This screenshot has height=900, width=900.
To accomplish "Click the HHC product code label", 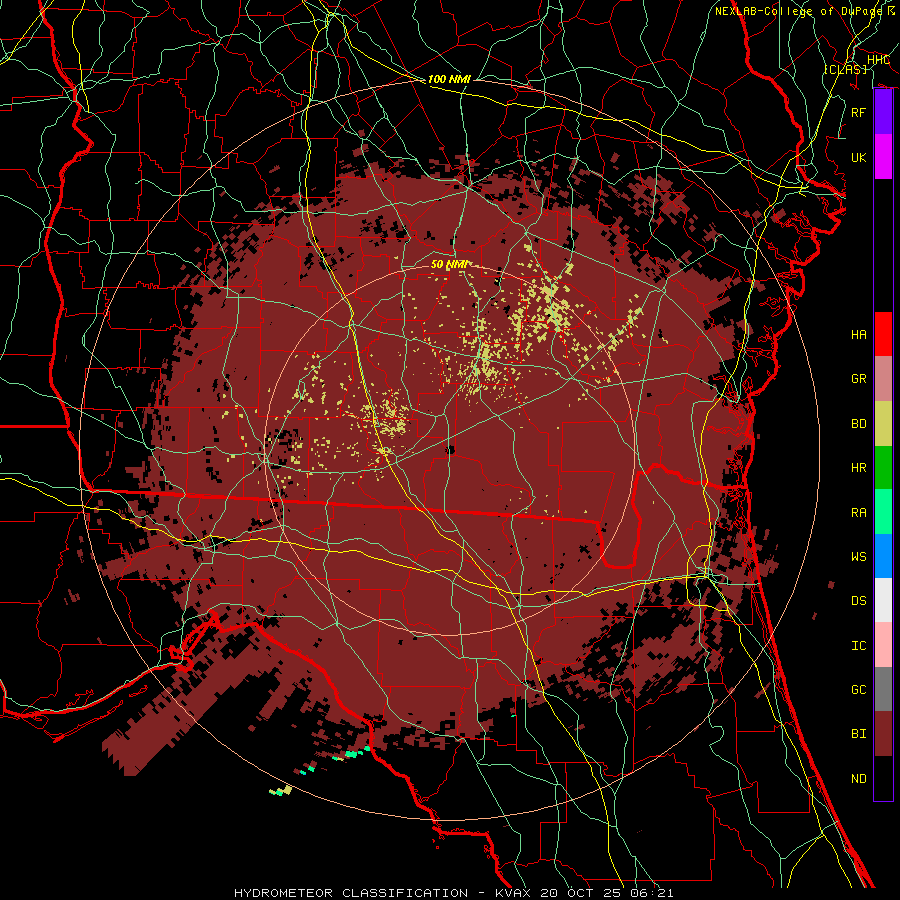I will 878,60.
